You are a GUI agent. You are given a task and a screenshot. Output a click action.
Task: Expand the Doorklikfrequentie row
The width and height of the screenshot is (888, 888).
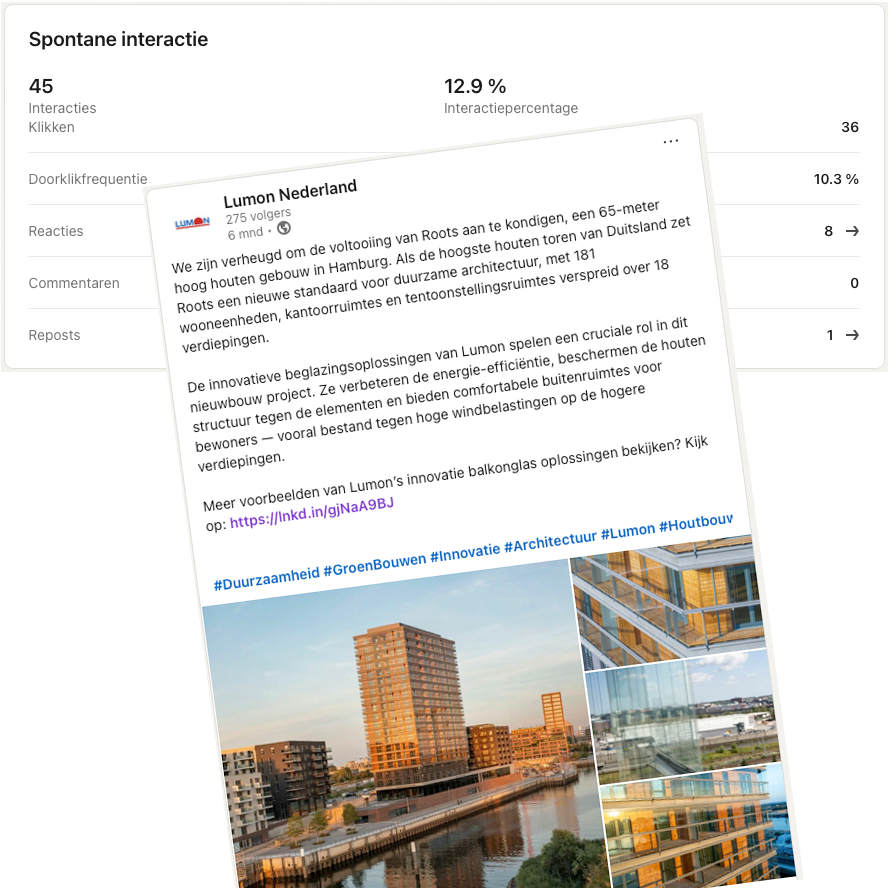[88, 179]
